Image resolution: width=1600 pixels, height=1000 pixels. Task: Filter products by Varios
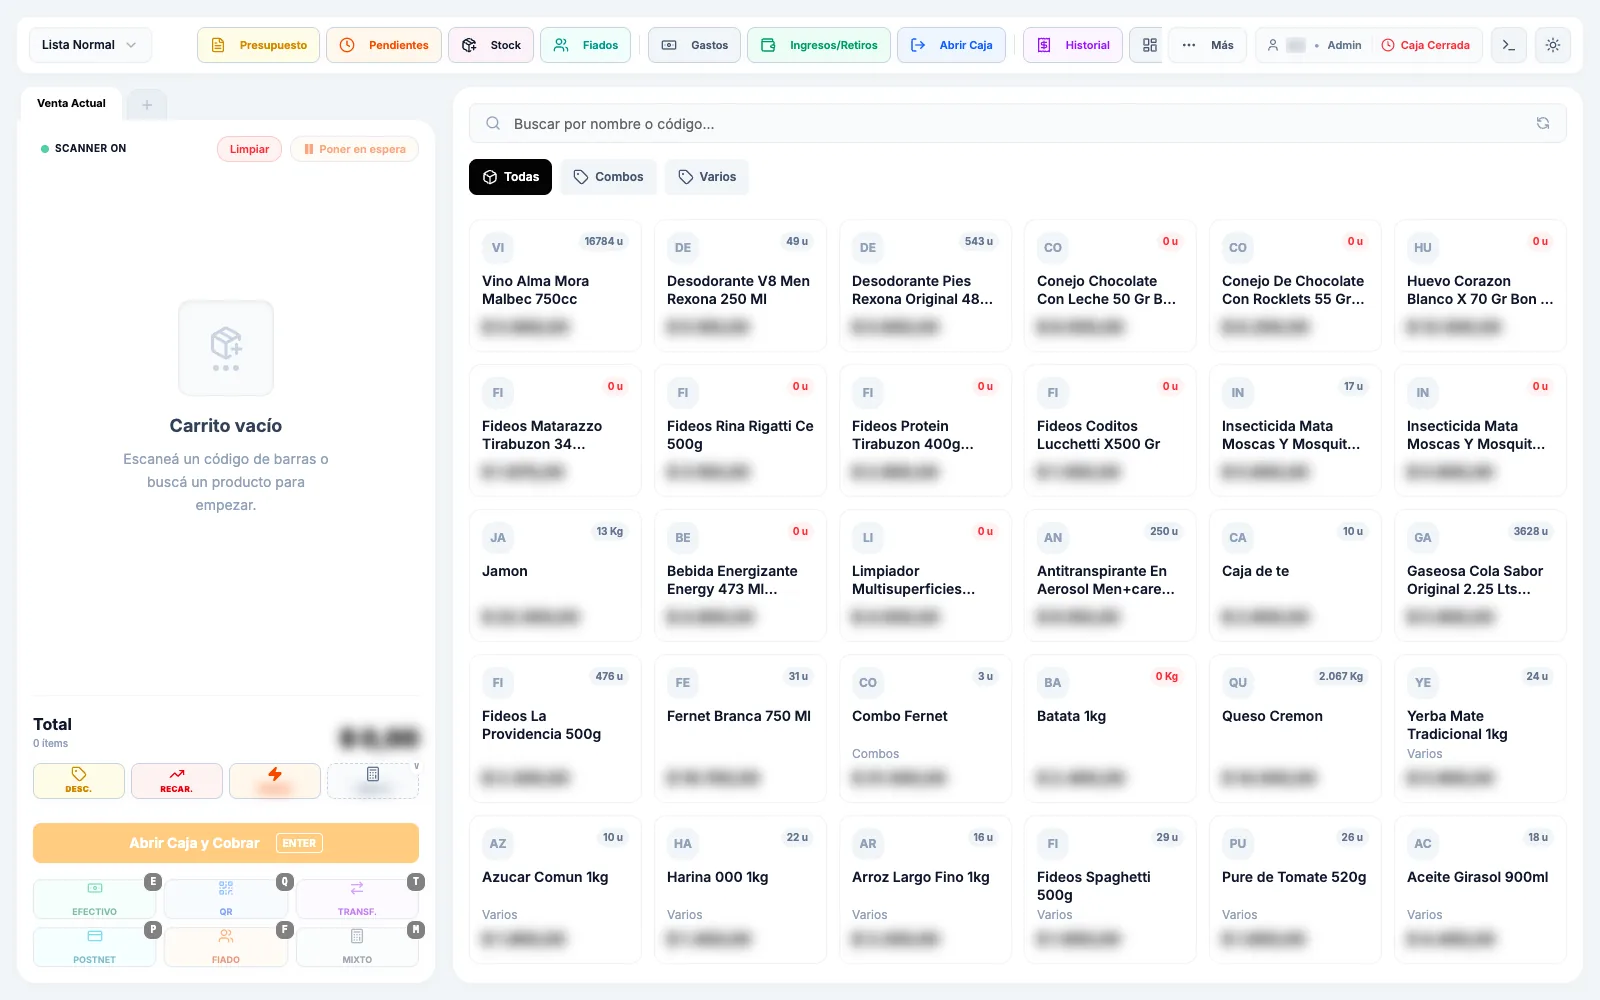coord(707,177)
